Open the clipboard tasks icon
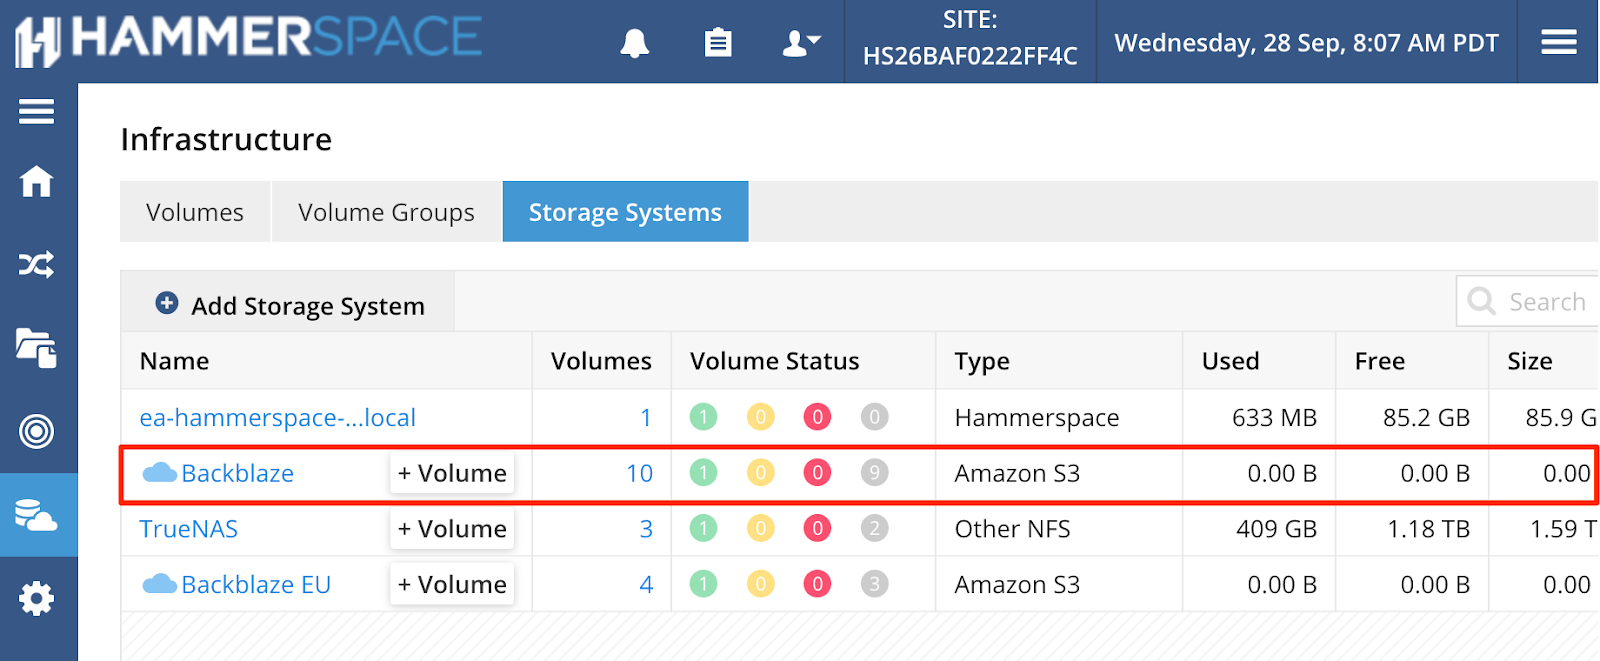 718,43
